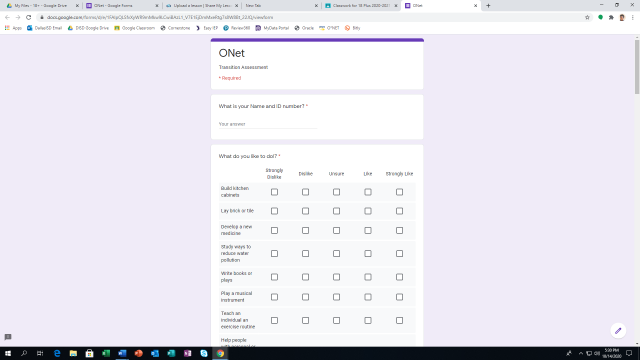Viewport: 640px width, 360px height.
Task: Check Strongly Like for Write books or plays
Action: point(399,277)
